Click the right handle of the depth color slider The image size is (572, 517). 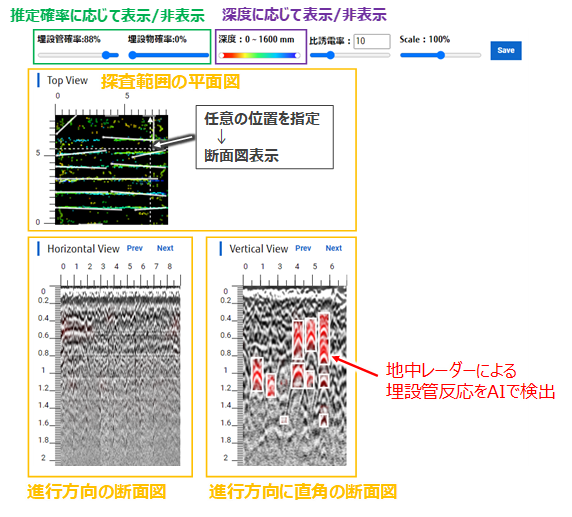298,55
